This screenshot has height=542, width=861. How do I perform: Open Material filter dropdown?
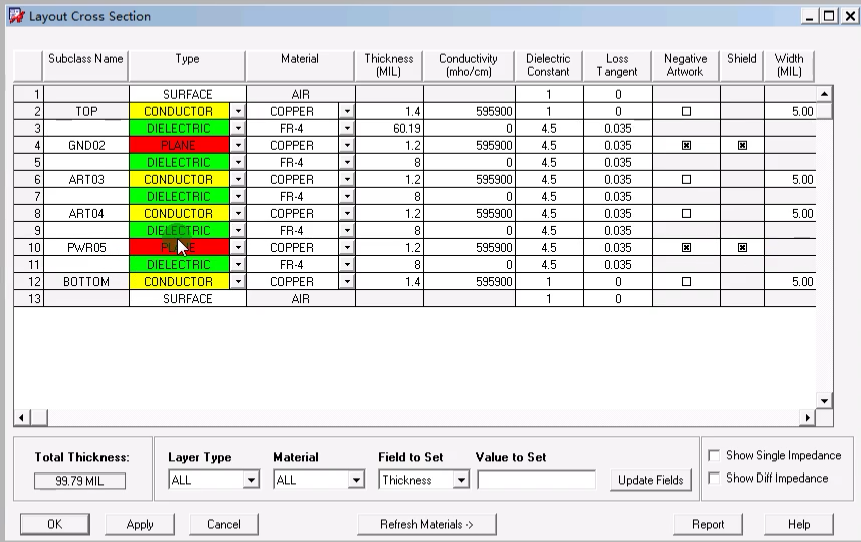pyautogui.click(x=356, y=481)
